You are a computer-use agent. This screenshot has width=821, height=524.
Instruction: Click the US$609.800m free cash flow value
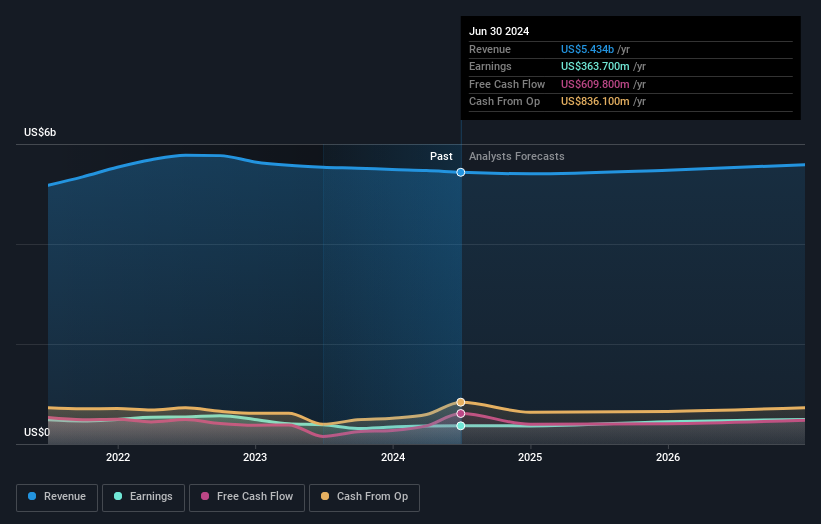pos(595,84)
